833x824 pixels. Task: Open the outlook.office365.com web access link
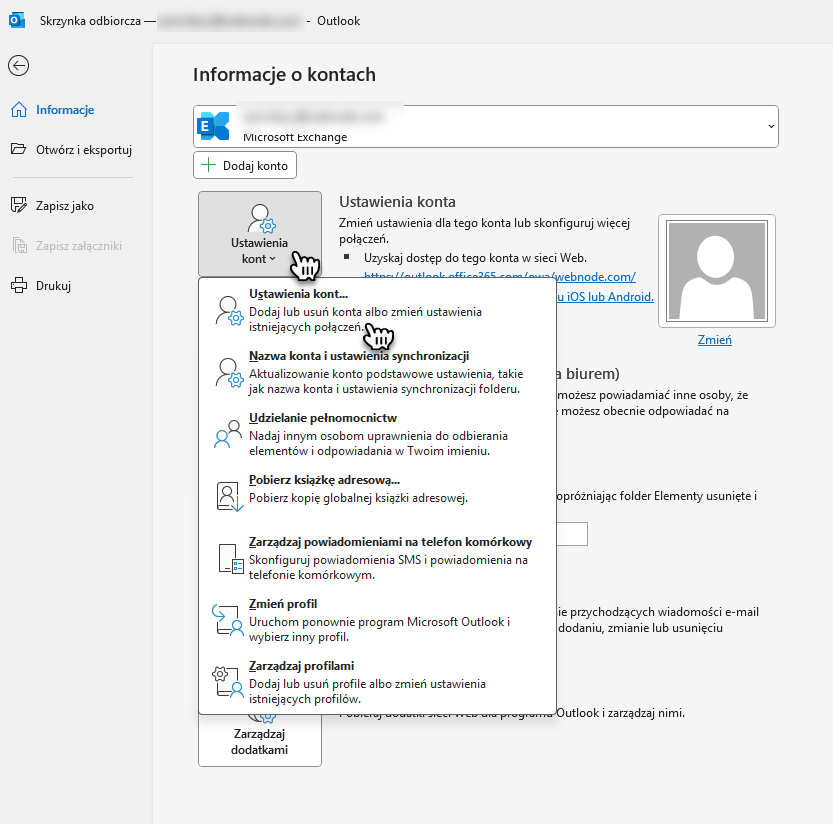point(499,276)
